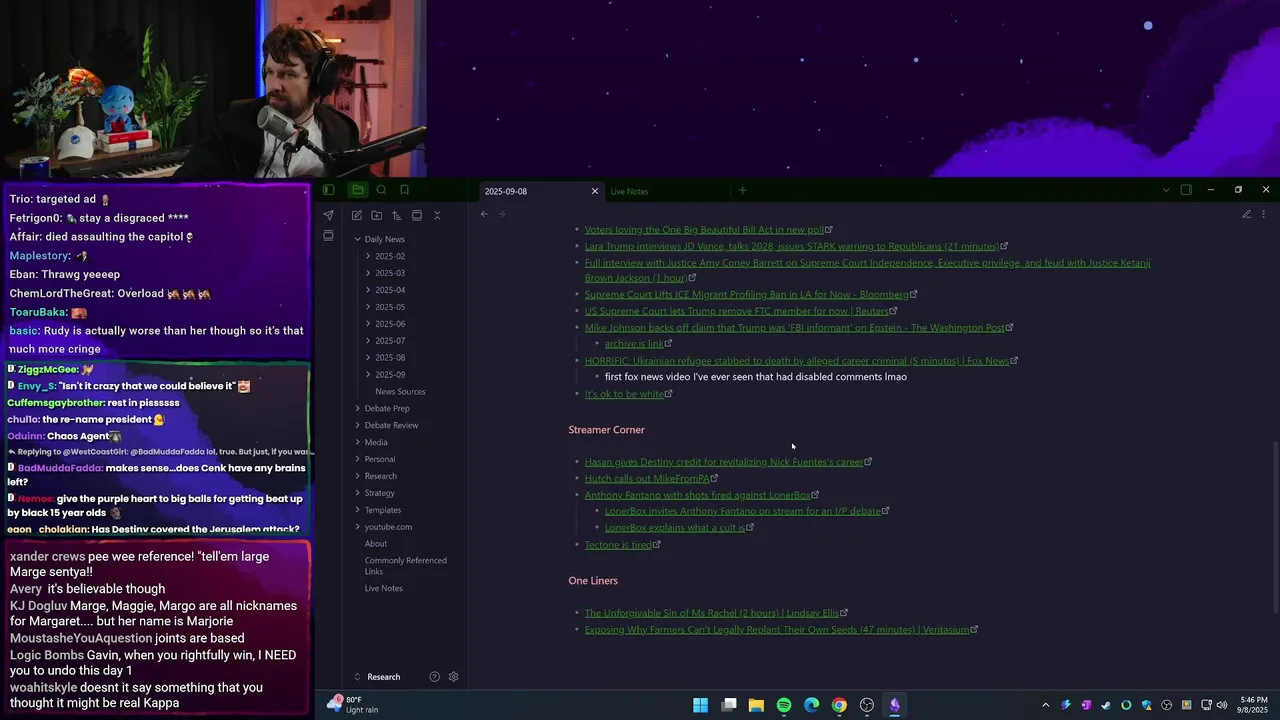Open the Lara Trump interviews JD Vance link
Screen dimensions: 1280x720
coord(791,246)
